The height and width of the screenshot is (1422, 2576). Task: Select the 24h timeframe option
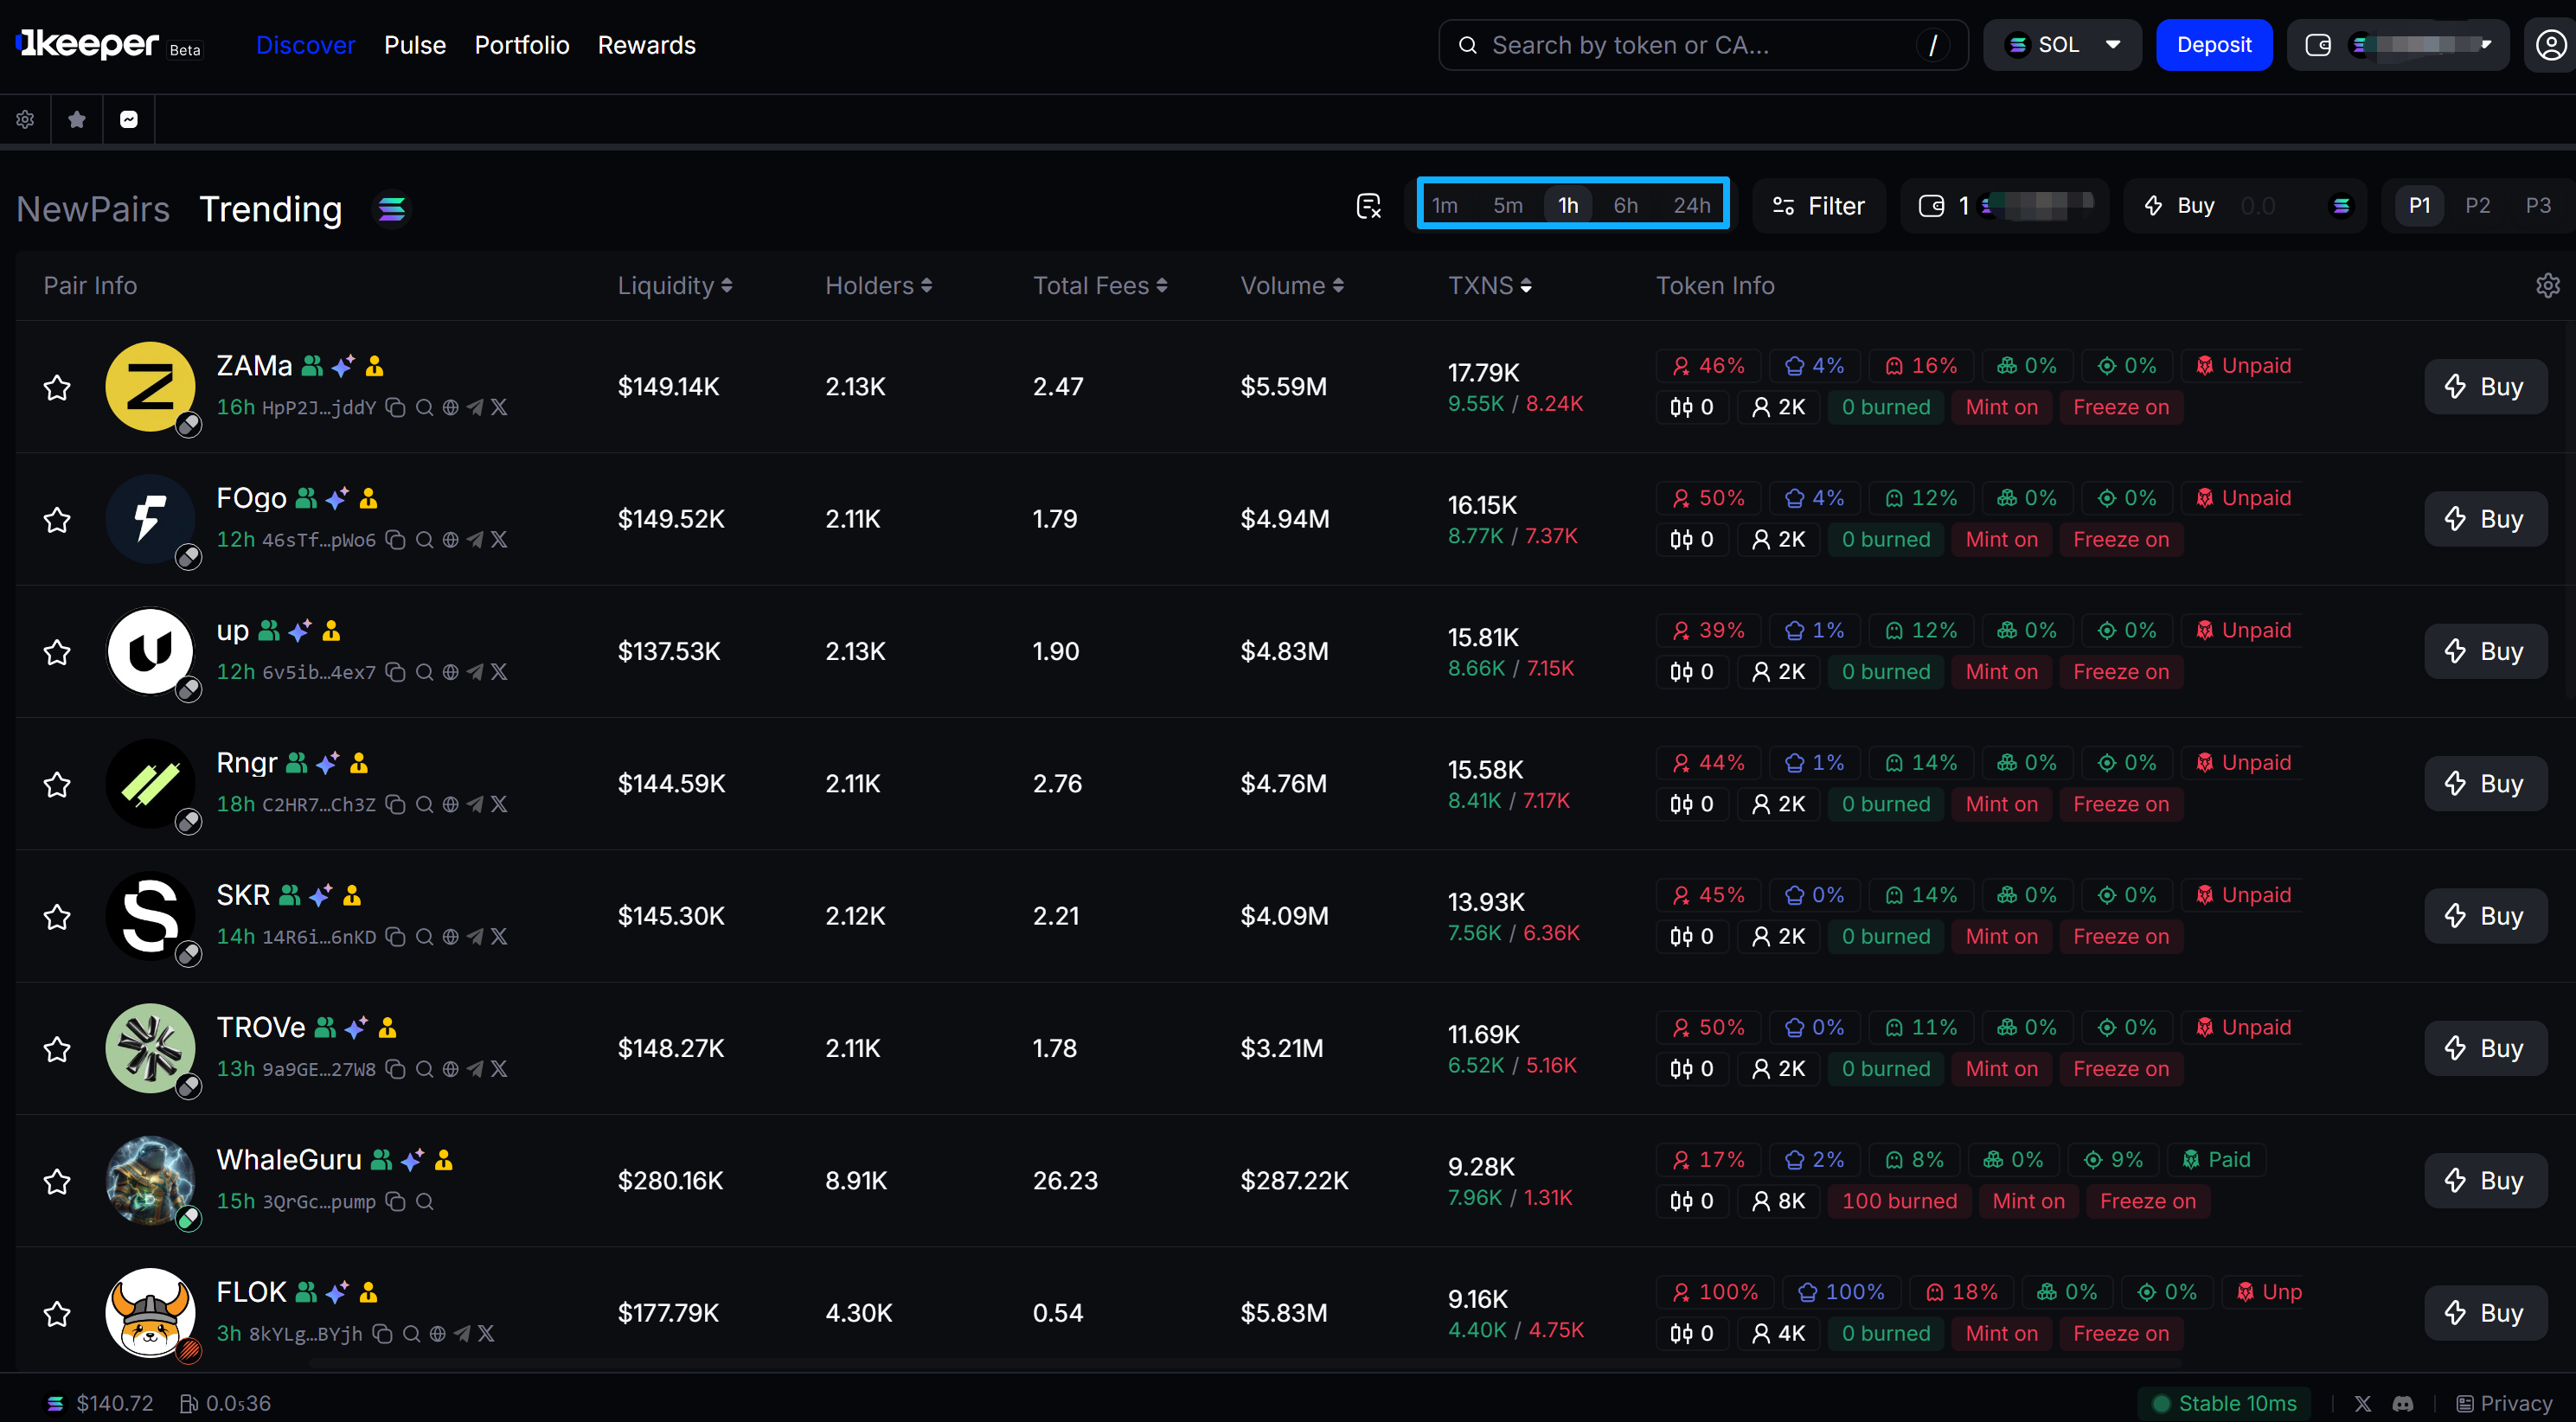coord(1691,206)
